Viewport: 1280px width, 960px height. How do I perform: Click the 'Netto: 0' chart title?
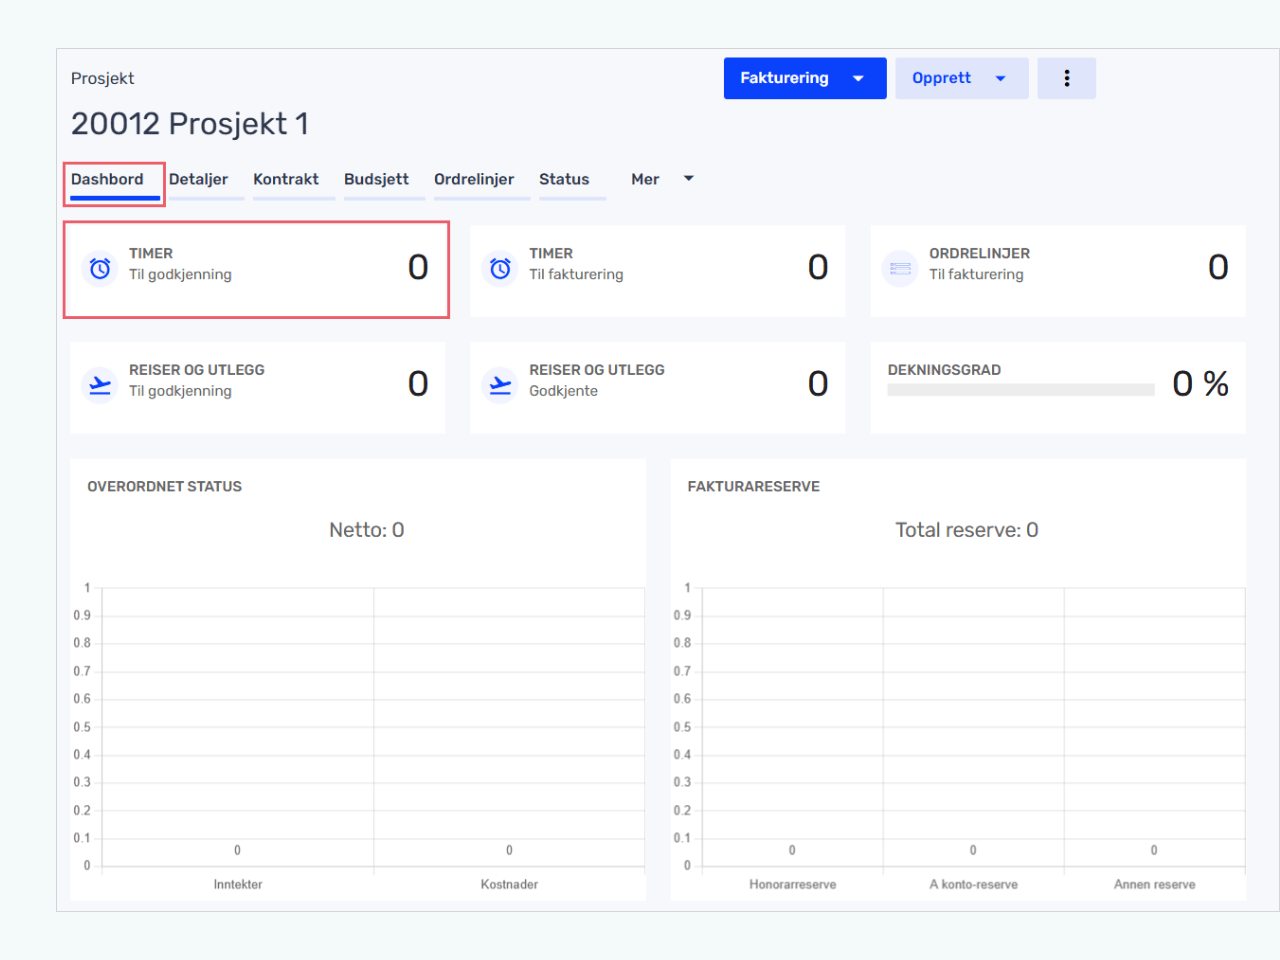tap(367, 530)
